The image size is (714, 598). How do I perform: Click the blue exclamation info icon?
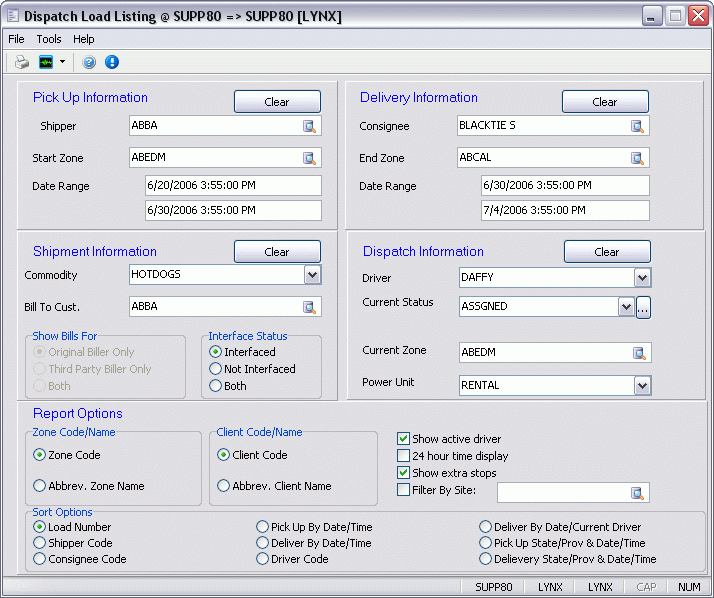tap(111, 62)
